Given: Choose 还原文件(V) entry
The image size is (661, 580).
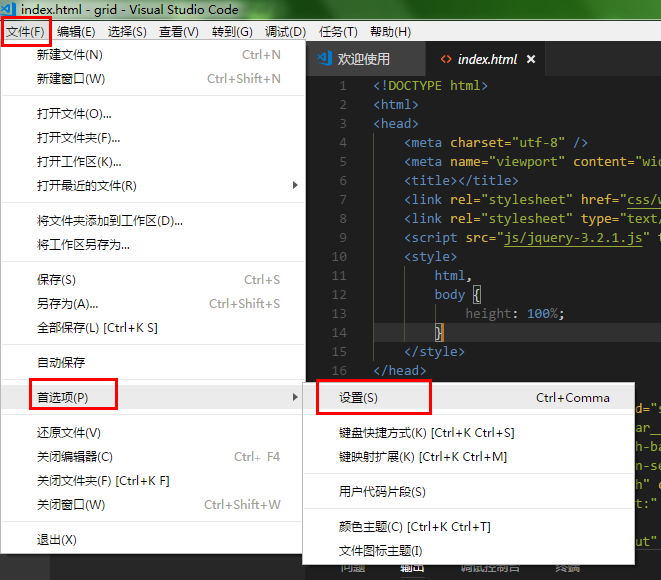Looking at the screenshot, I should (153, 433).
